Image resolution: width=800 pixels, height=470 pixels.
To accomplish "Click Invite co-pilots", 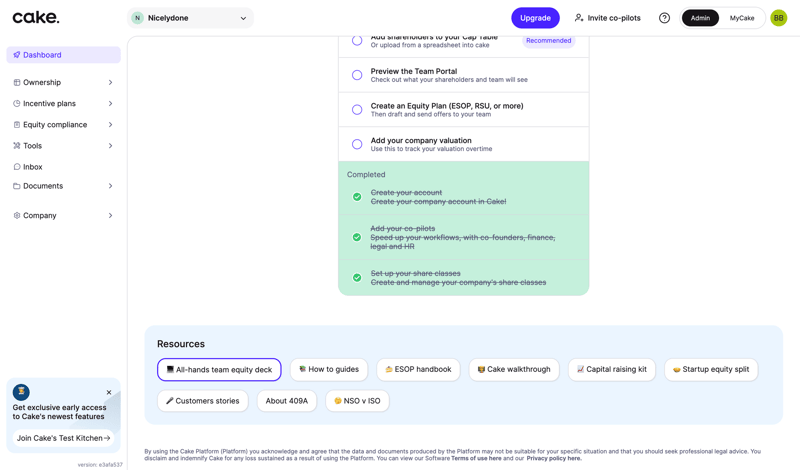I will [607, 18].
